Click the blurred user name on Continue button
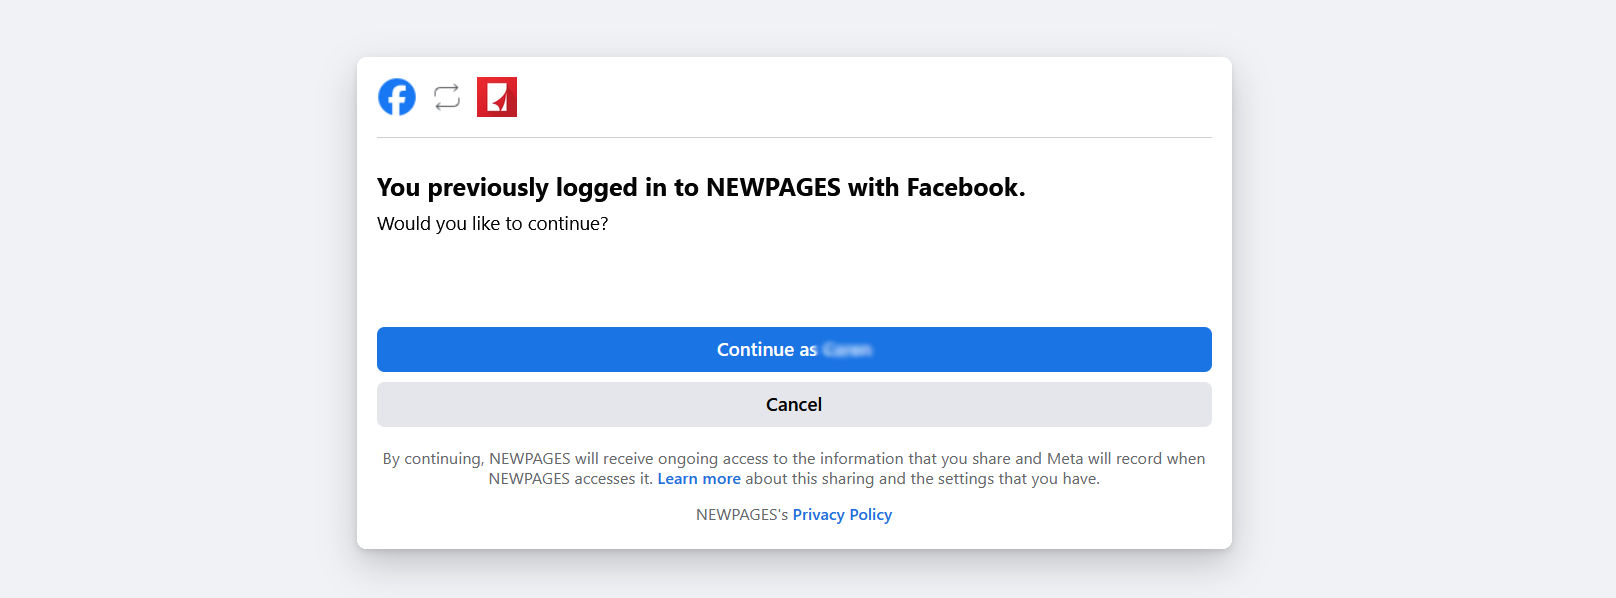Viewport: 1616px width, 598px height. pos(848,350)
